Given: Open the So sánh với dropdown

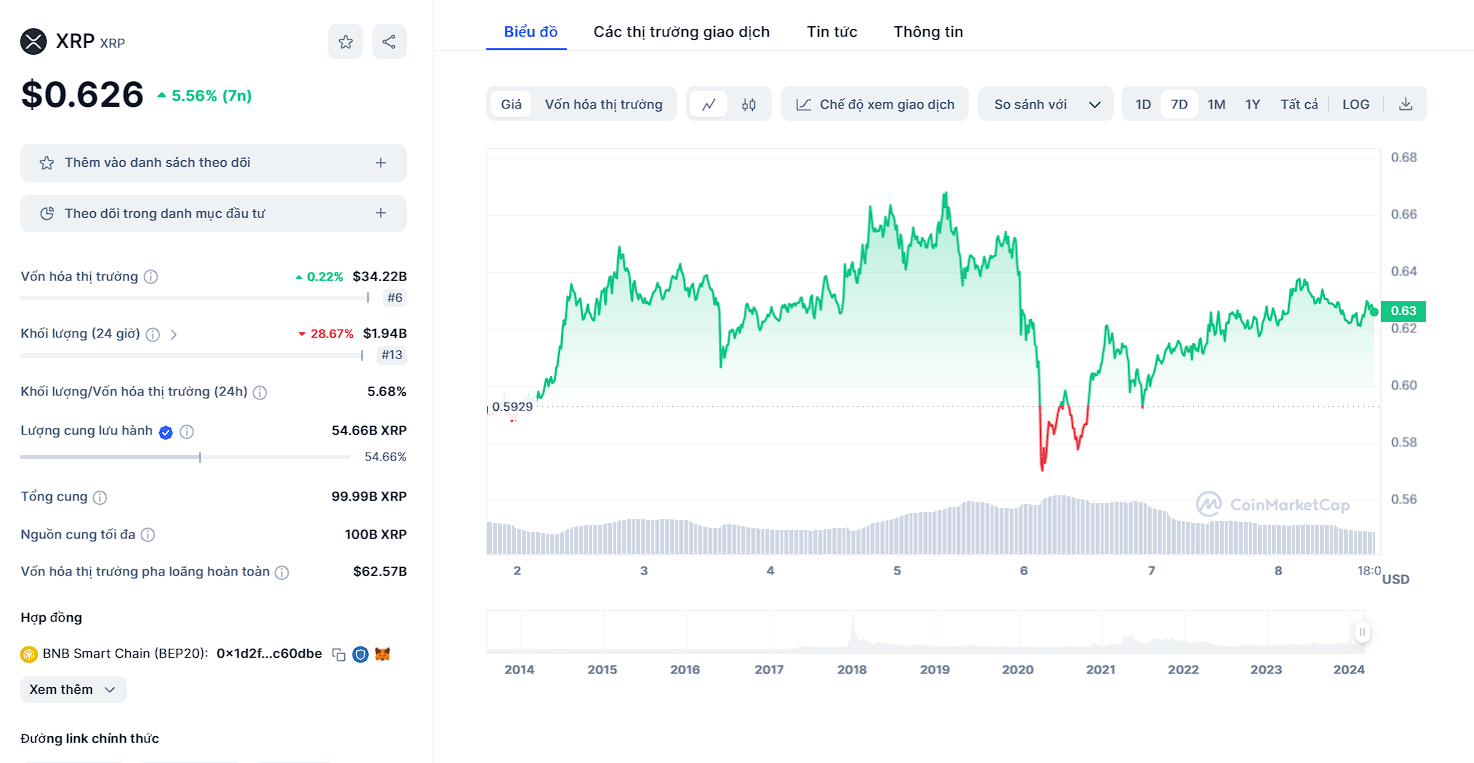Looking at the screenshot, I should point(1046,104).
